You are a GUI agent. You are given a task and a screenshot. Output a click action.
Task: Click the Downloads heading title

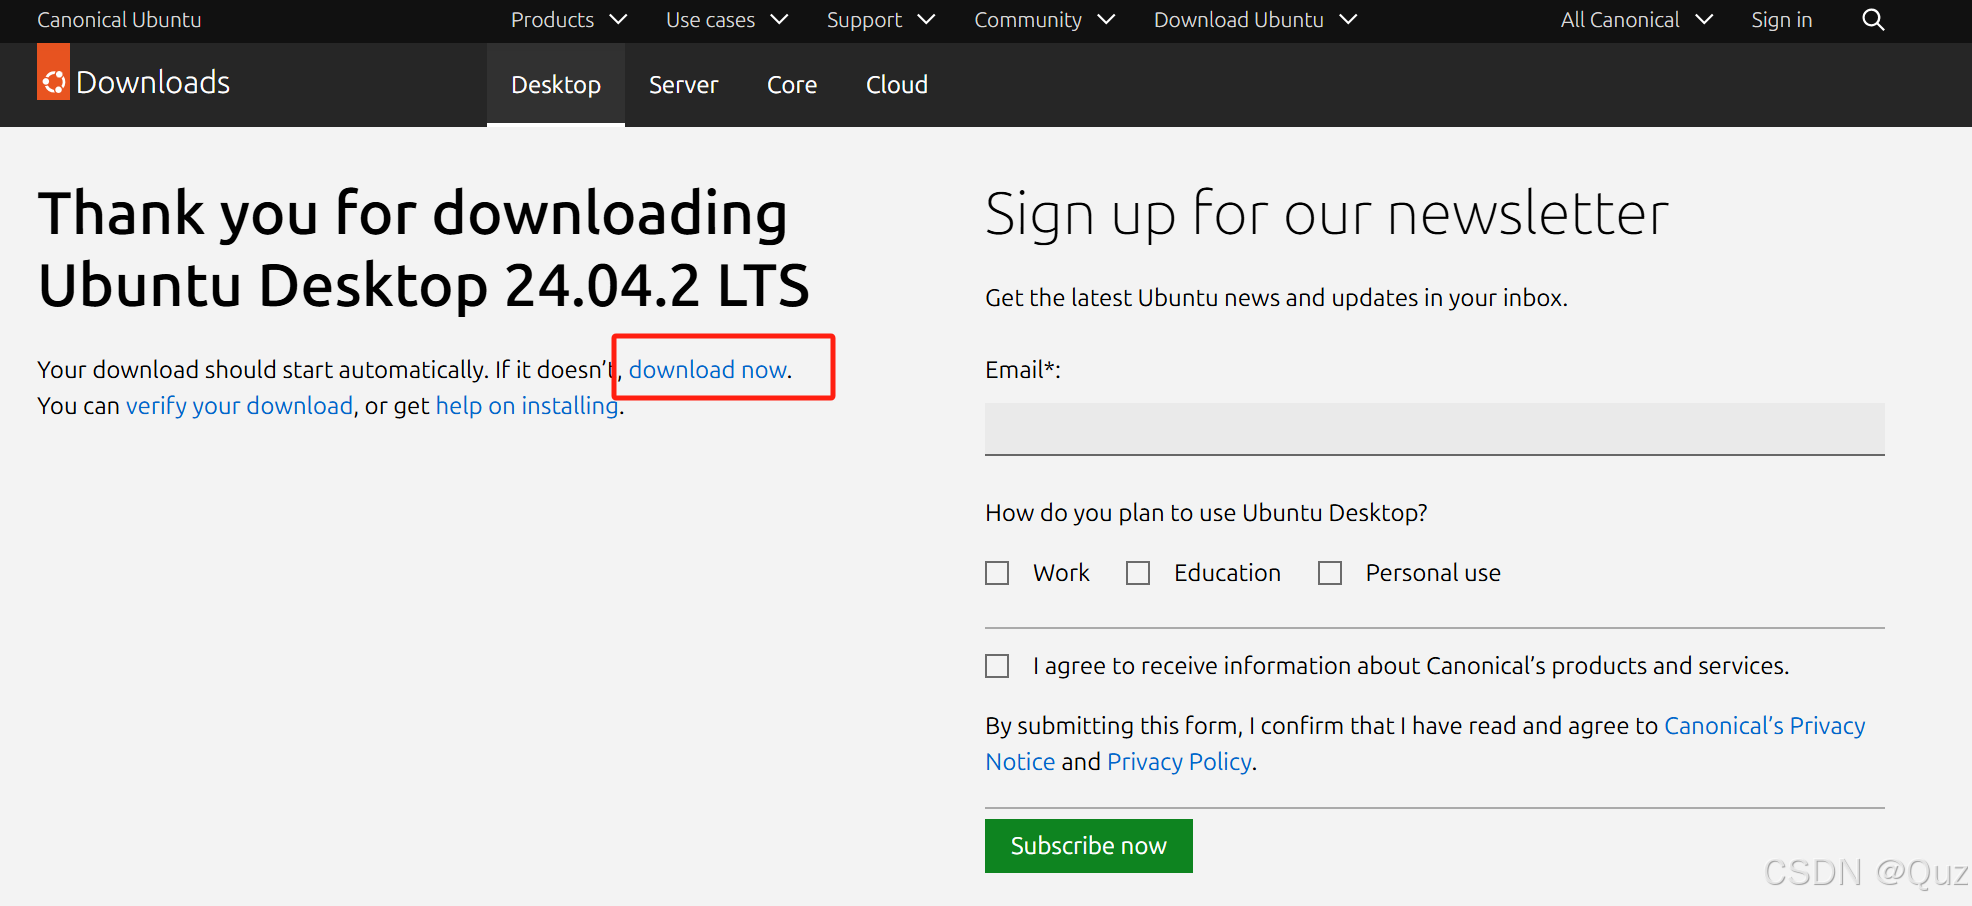(x=153, y=82)
